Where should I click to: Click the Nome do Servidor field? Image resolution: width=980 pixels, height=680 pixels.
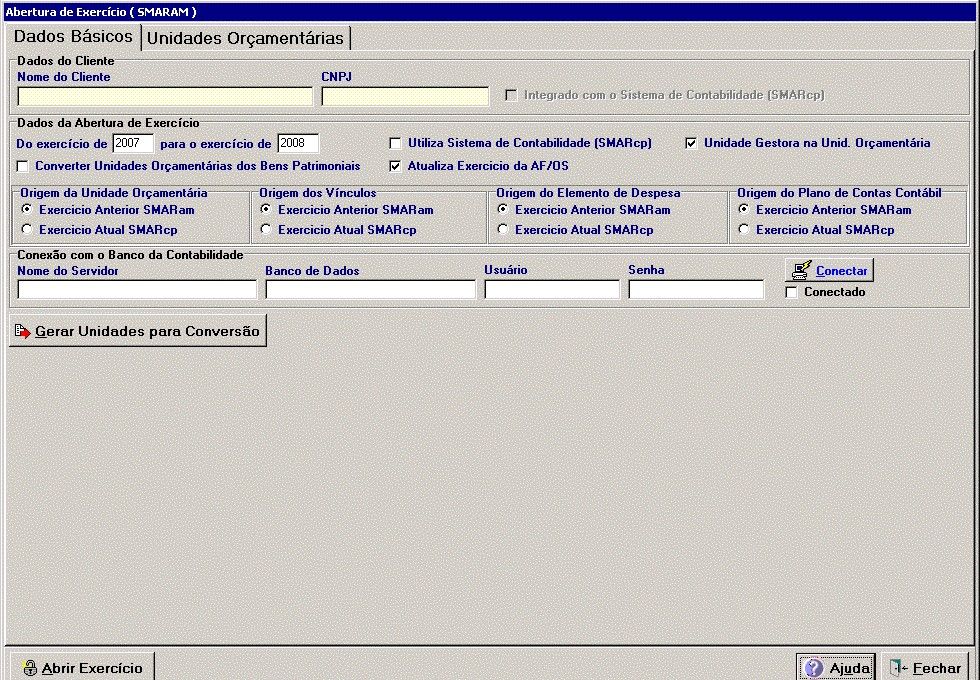coord(137,289)
